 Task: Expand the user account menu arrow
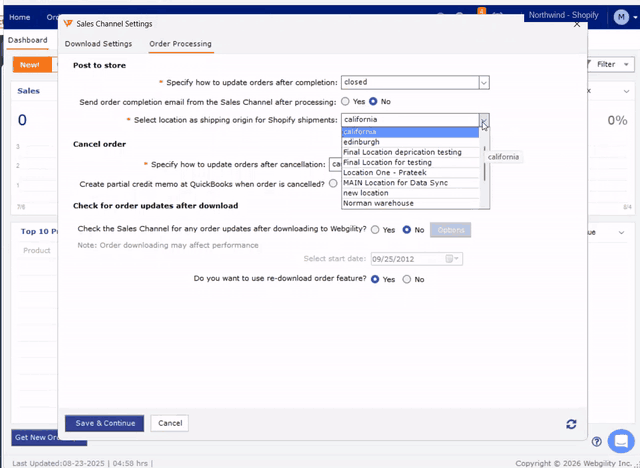tap(635, 18)
